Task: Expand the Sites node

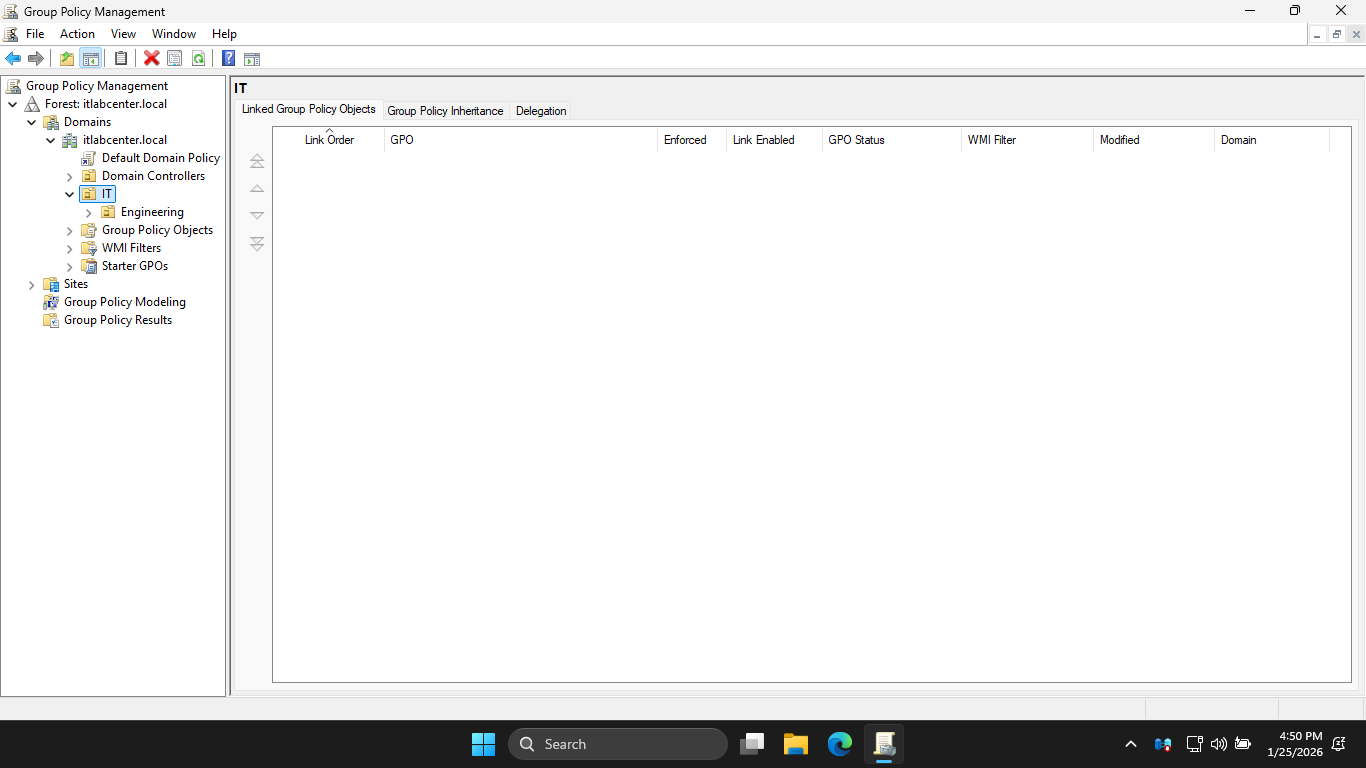Action: (32, 285)
